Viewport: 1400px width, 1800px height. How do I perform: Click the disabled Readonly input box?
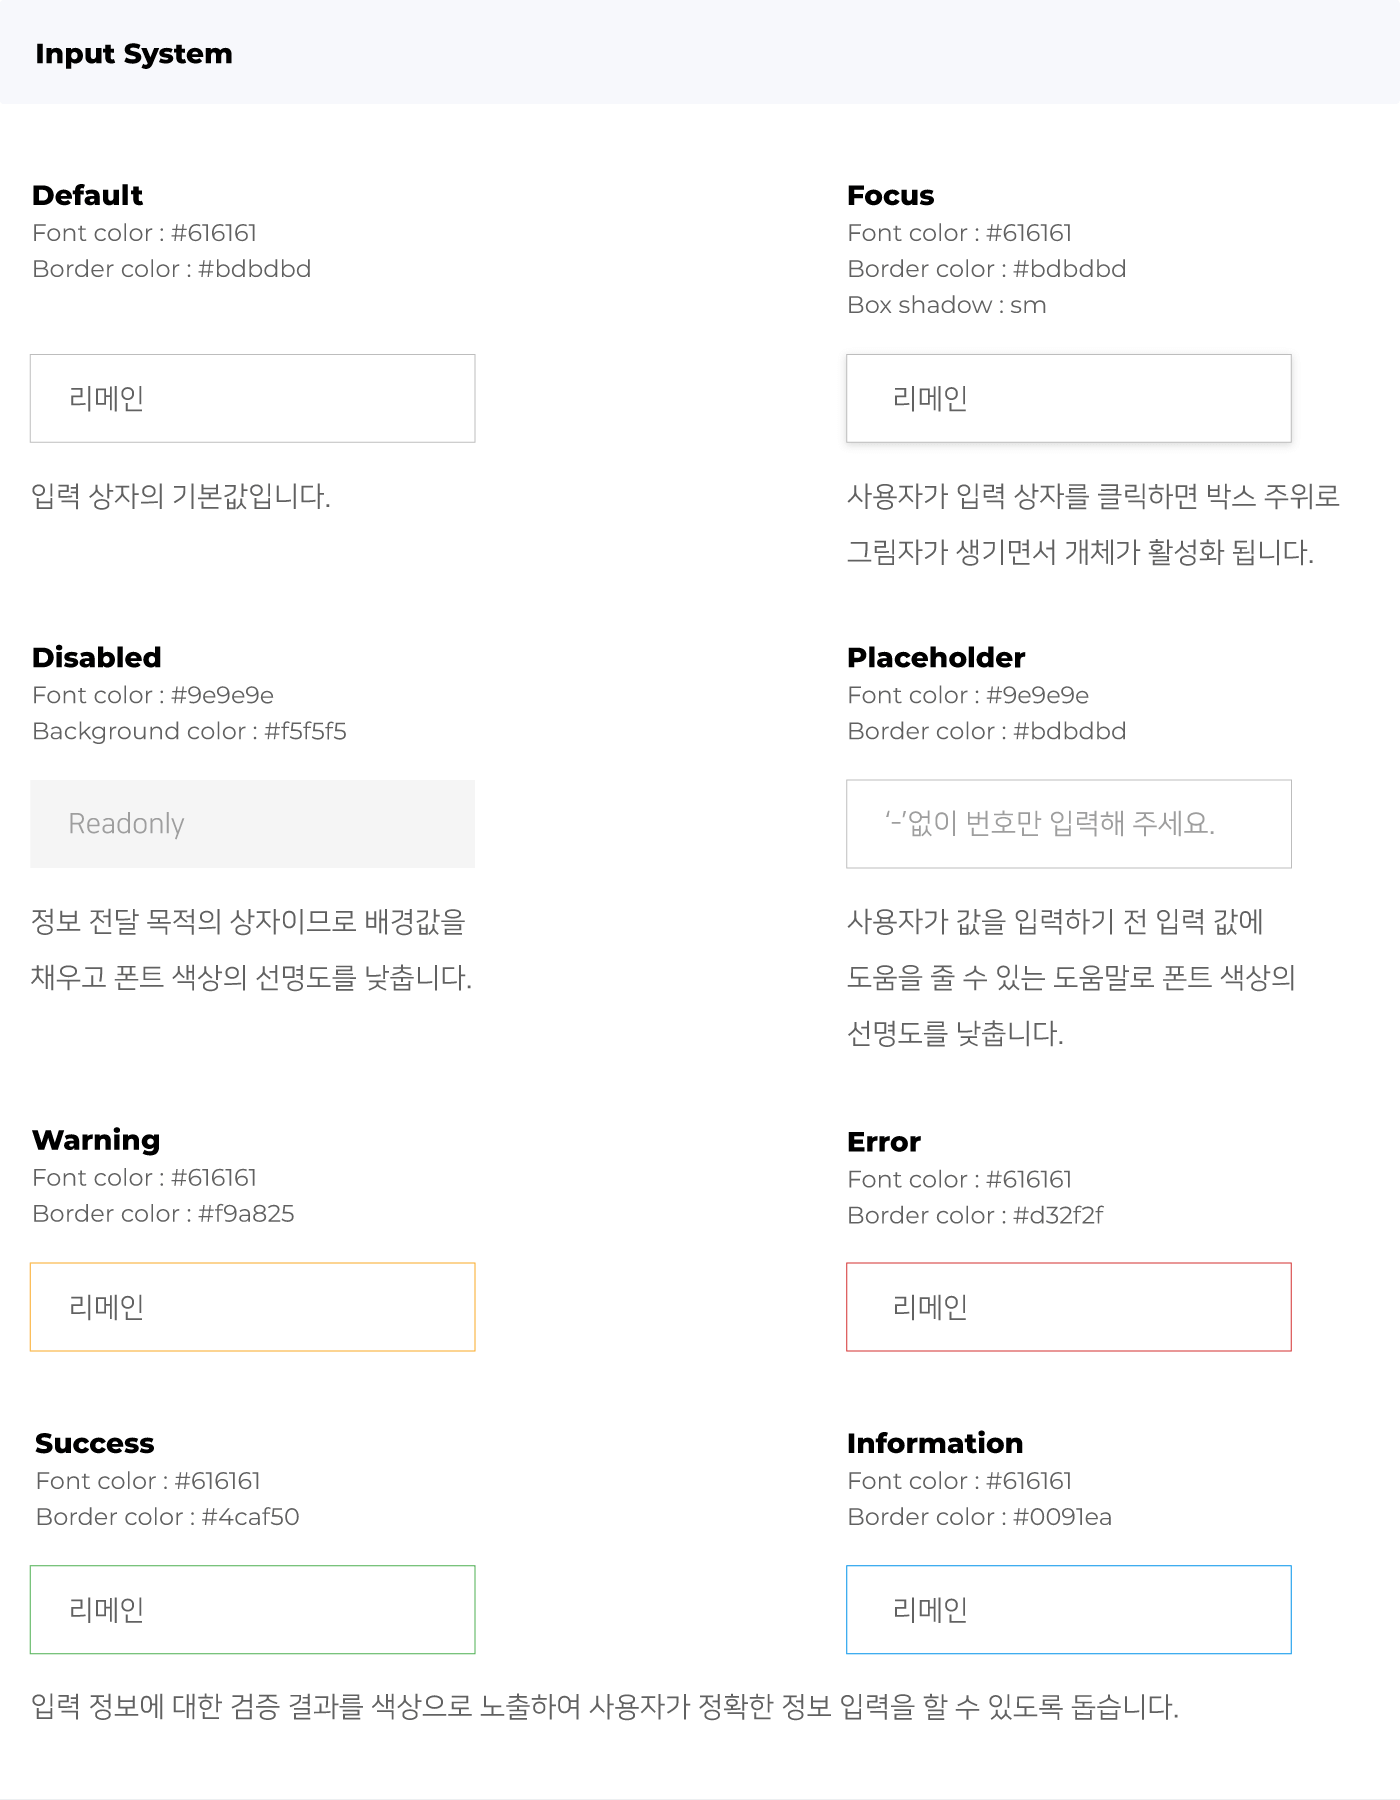click(x=252, y=824)
